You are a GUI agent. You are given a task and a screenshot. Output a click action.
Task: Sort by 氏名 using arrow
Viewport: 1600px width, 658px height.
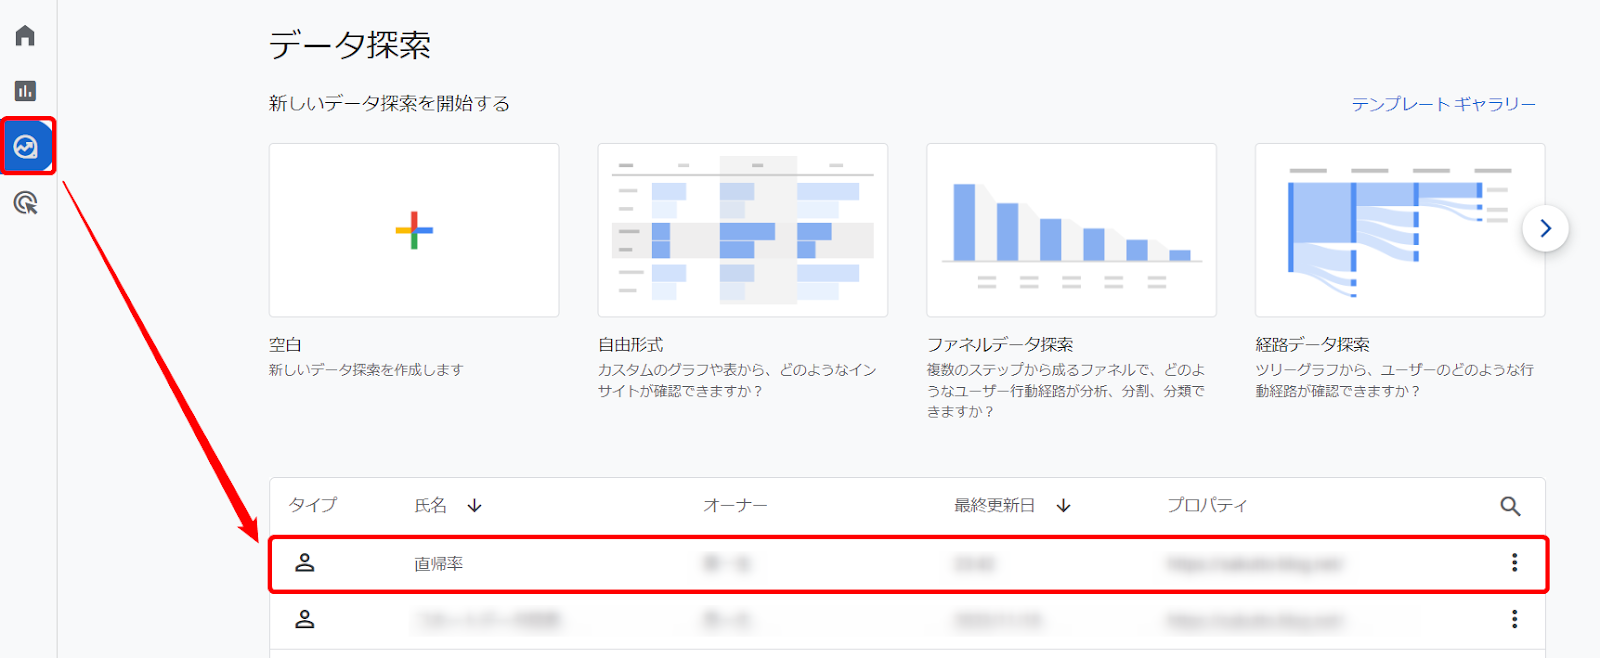(475, 506)
